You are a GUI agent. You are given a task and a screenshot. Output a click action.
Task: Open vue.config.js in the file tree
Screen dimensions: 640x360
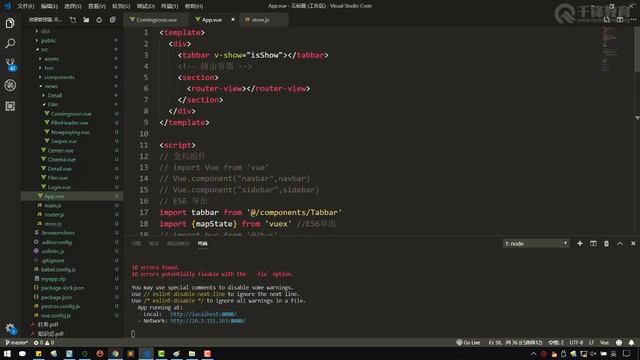pyautogui.click(x=56, y=316)
